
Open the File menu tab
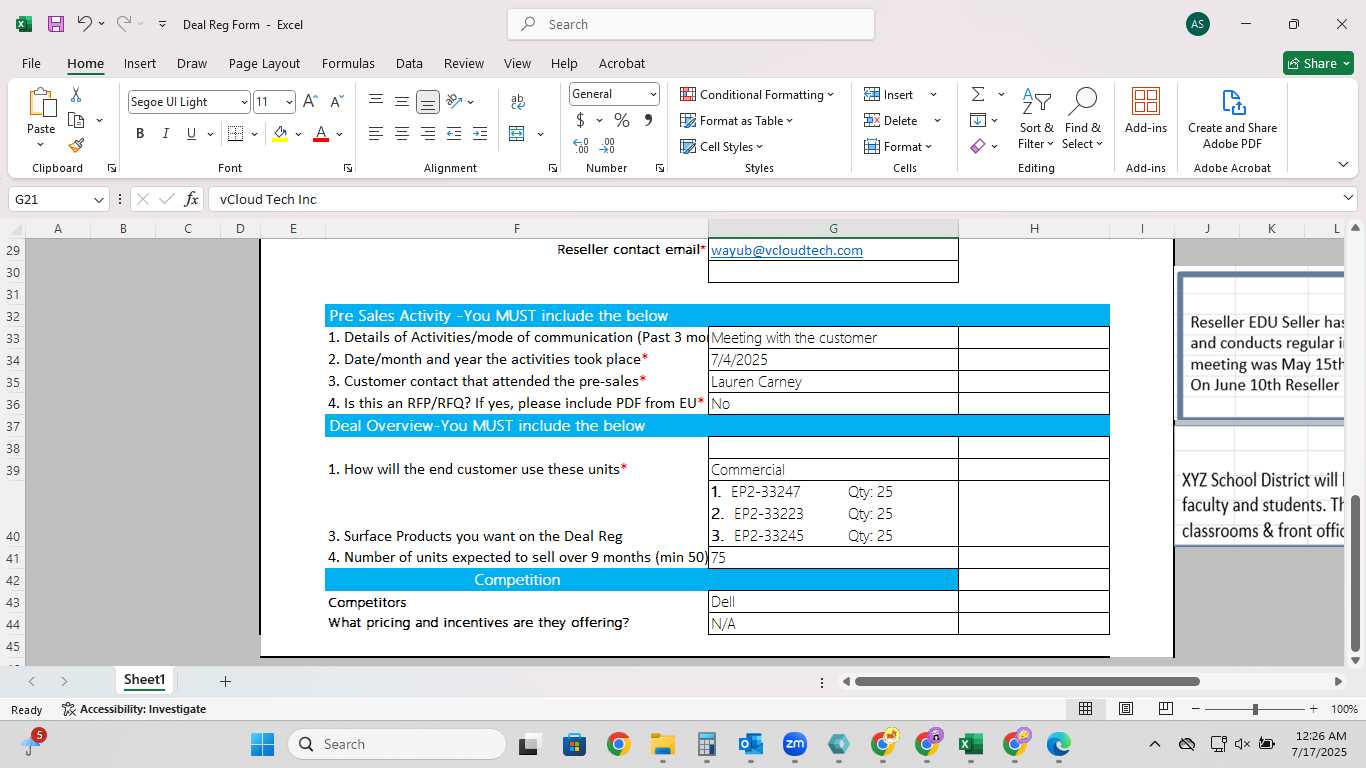tap(31, 63)
